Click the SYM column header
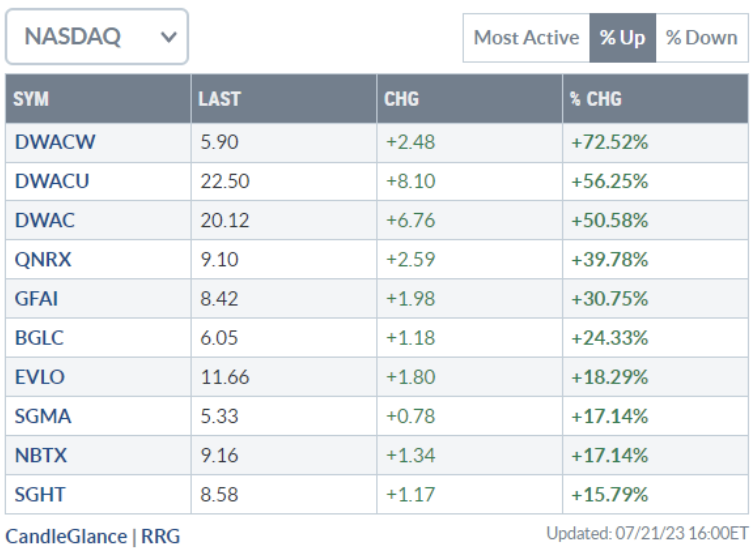Image resolution: width=756 pixels, height=552 pixels. point(32,99)
